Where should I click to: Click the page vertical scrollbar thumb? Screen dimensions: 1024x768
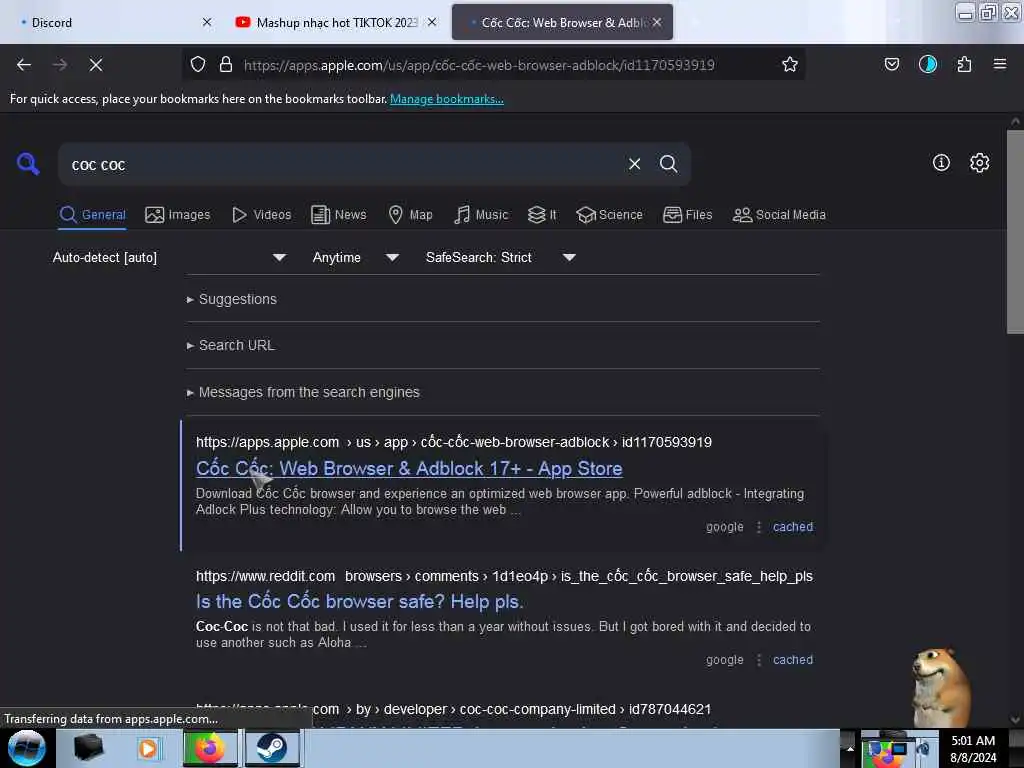pyautogui.click(x=1014, y=232)
